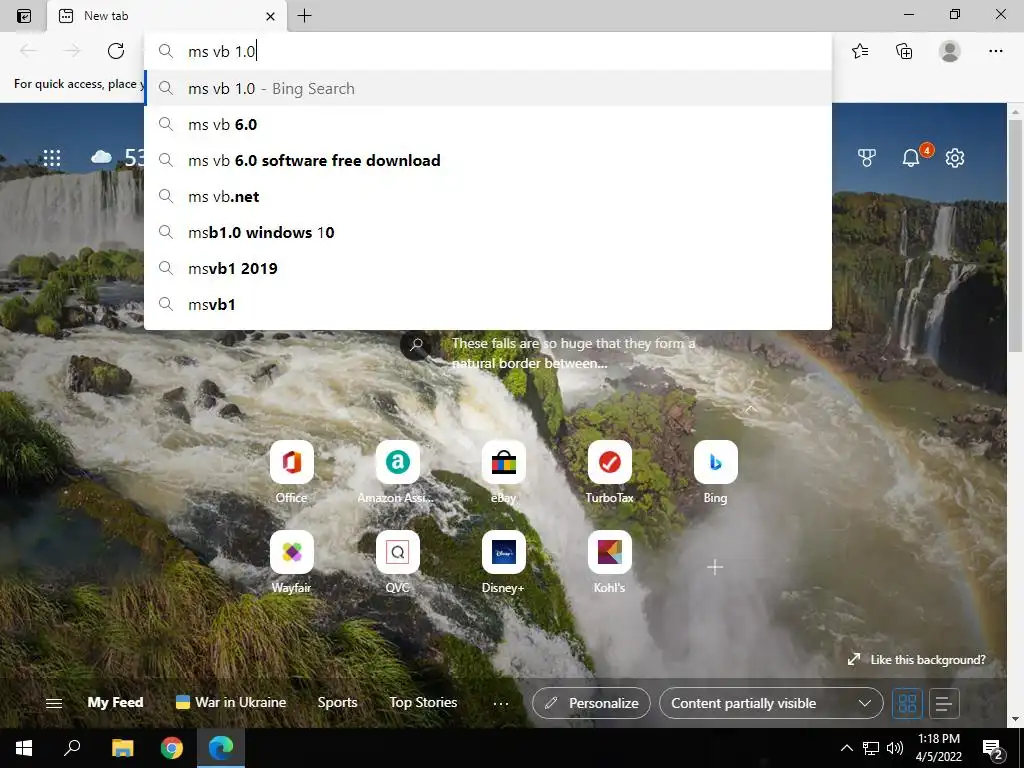Open the TurboTax quick link tile
This screenshot has width=1024, height=768.
coord(609,462)
